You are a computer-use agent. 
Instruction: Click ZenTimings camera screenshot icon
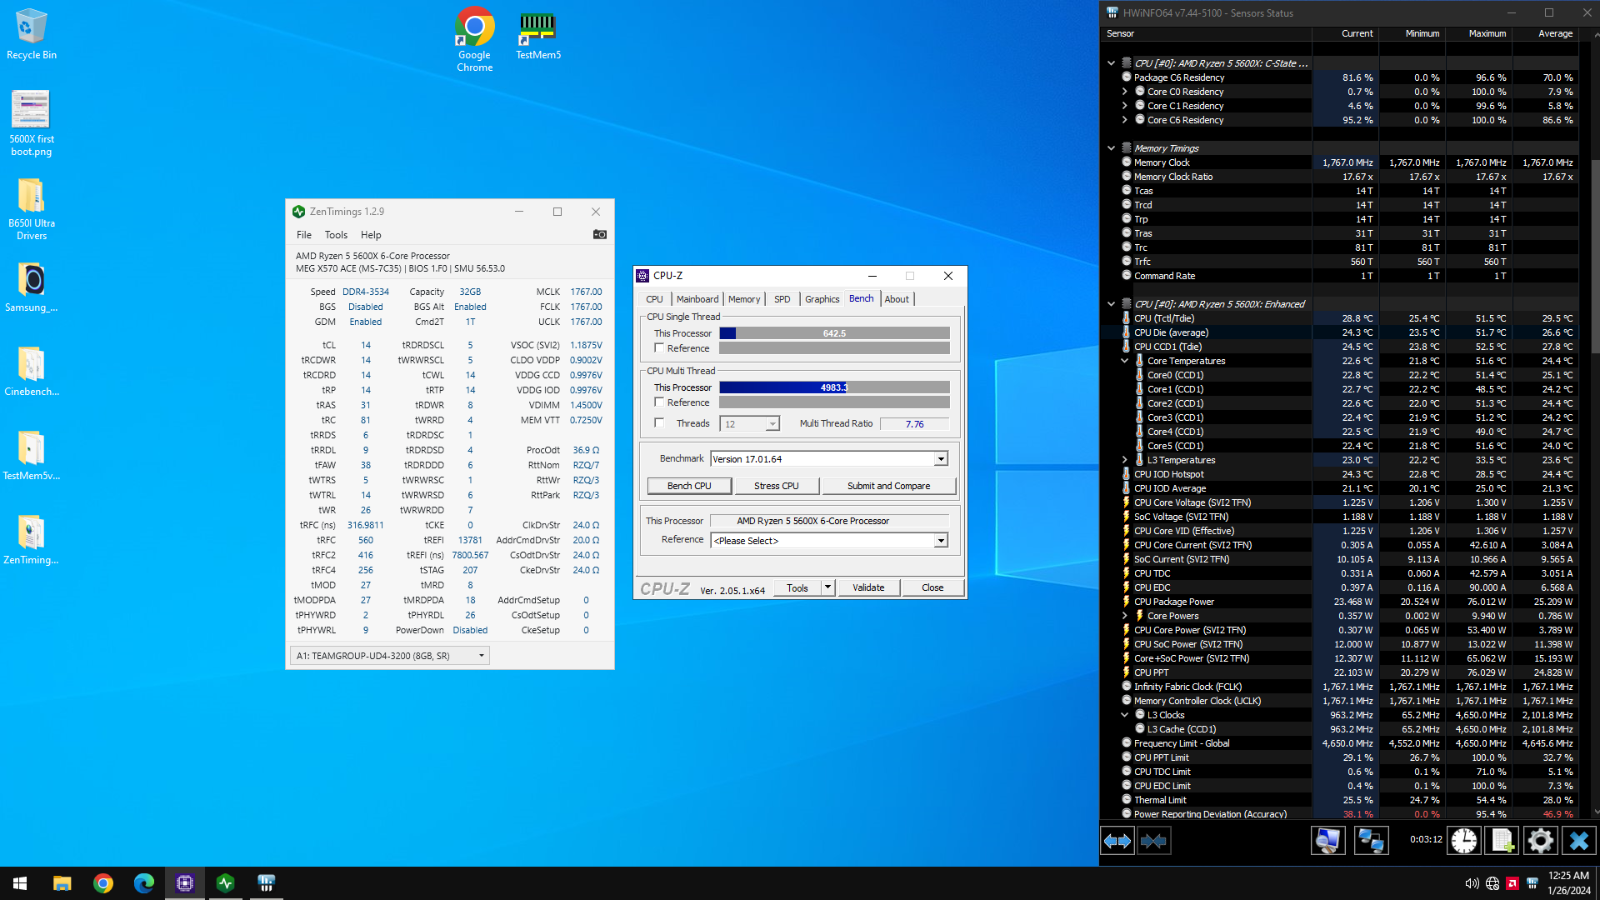click(x=600, y=234)
